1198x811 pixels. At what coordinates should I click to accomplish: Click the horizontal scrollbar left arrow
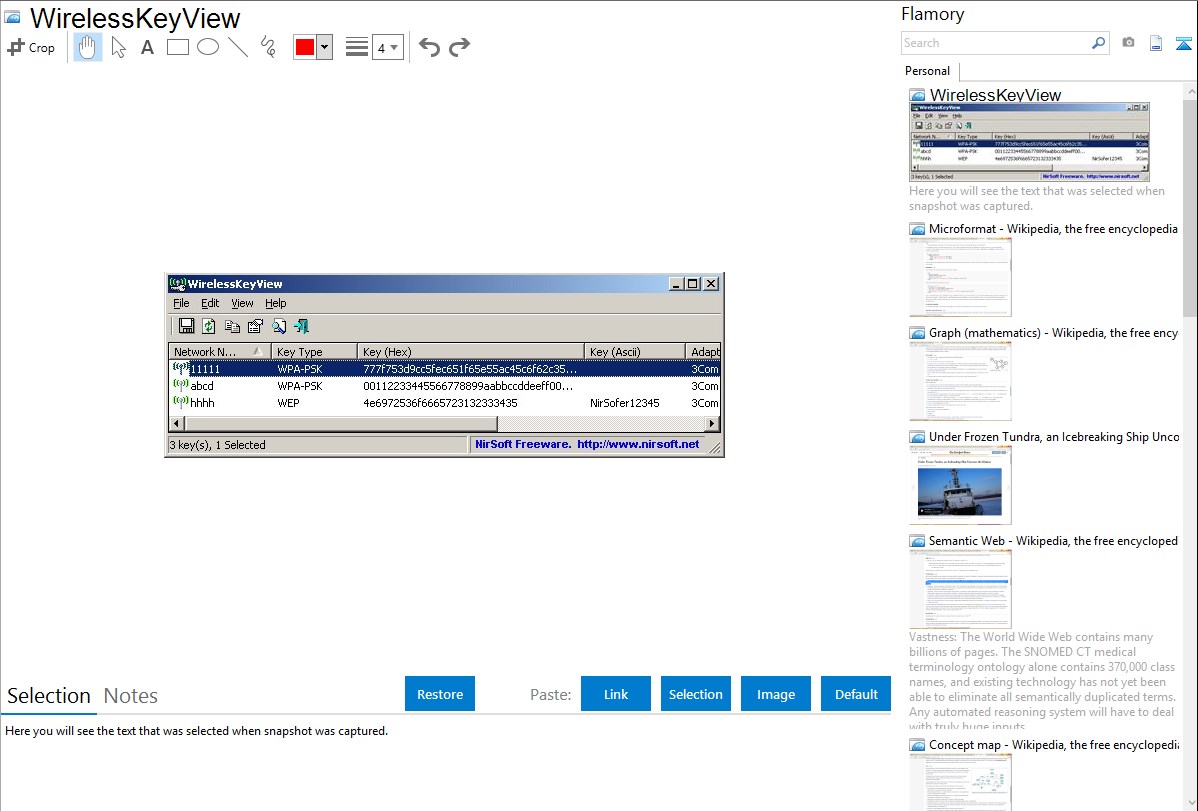pyautogui.click(x=176, y=423)
